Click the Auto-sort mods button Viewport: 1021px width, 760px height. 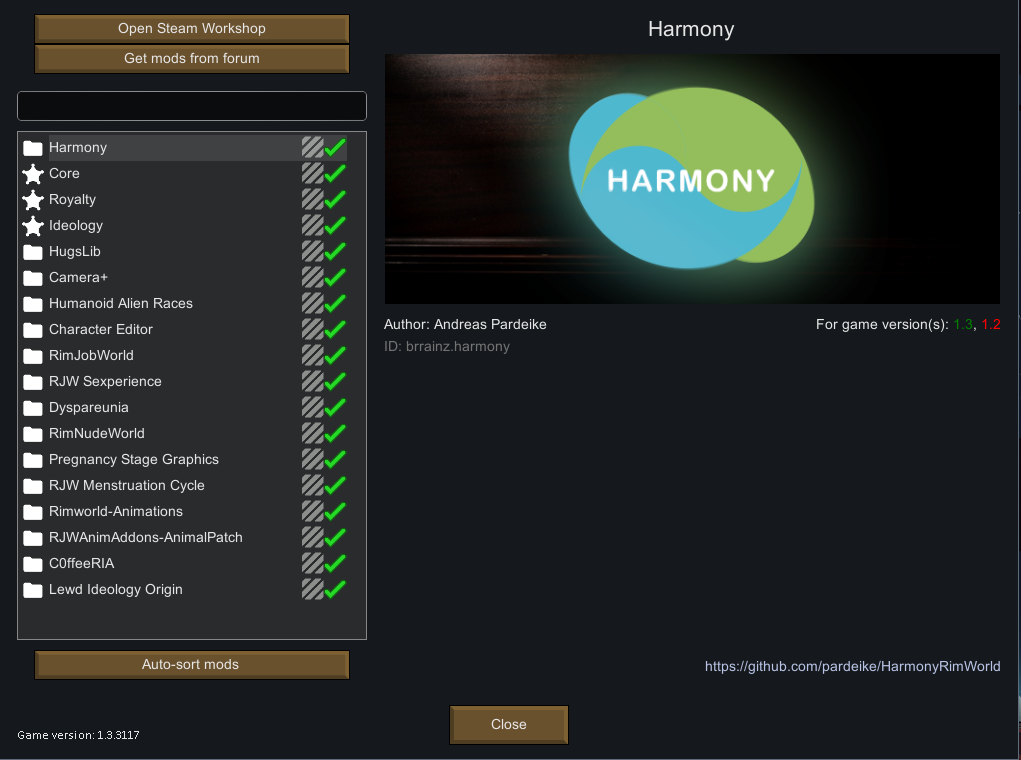[x=191, y=664]
